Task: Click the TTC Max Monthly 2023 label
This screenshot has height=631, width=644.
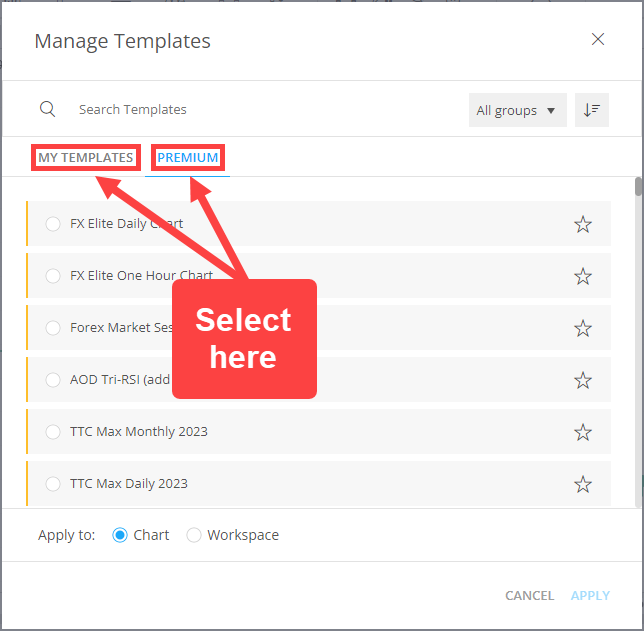Action: 139,432
